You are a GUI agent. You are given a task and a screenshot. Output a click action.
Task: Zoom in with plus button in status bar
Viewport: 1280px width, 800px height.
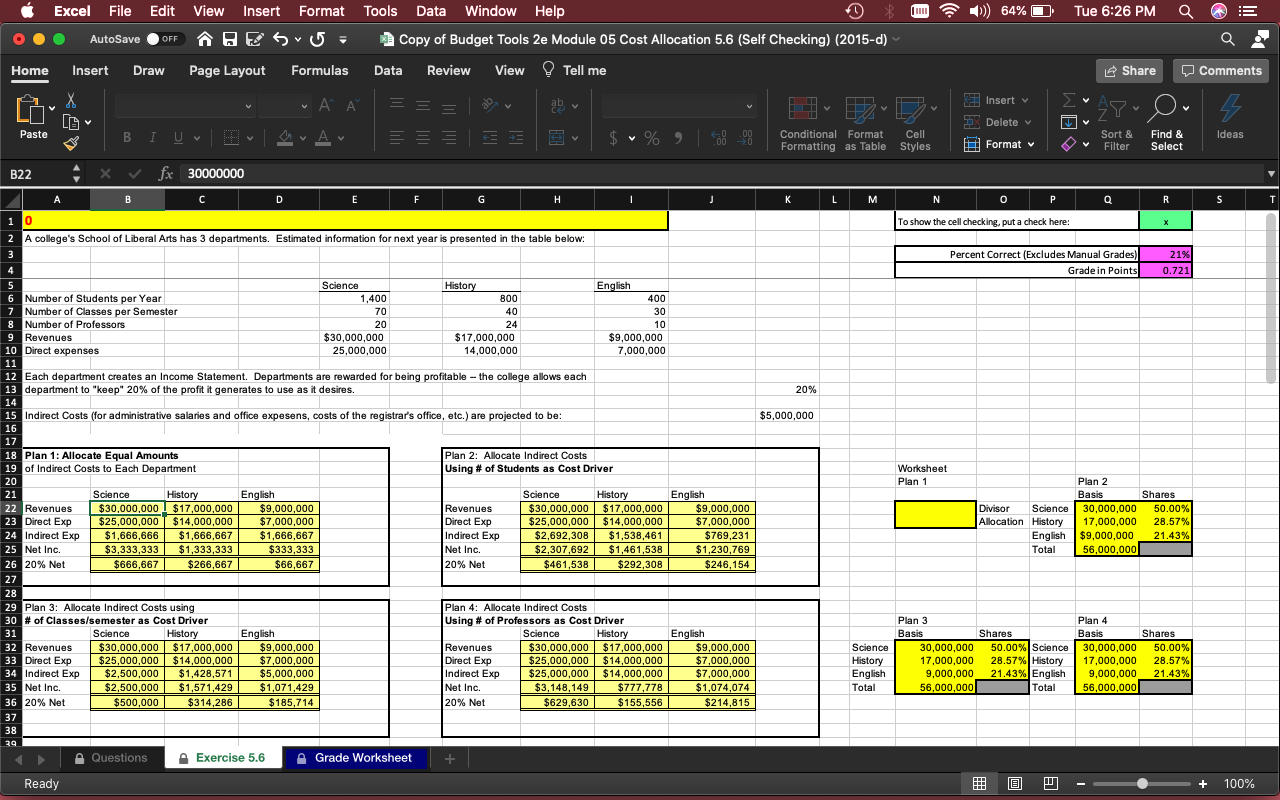pyautogui.click(x=1203, y=783)
